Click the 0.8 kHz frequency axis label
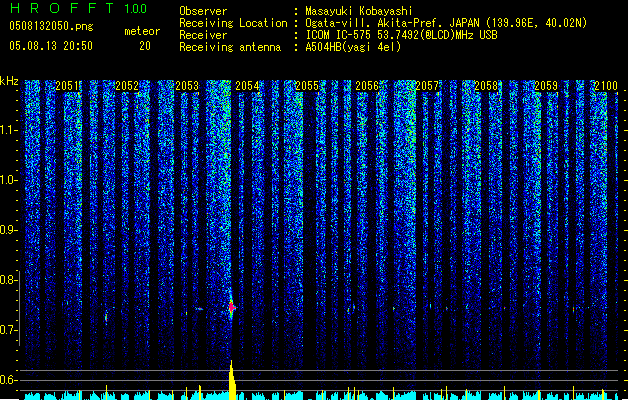Viewport: 629px width, 400px height. point(9,280)
